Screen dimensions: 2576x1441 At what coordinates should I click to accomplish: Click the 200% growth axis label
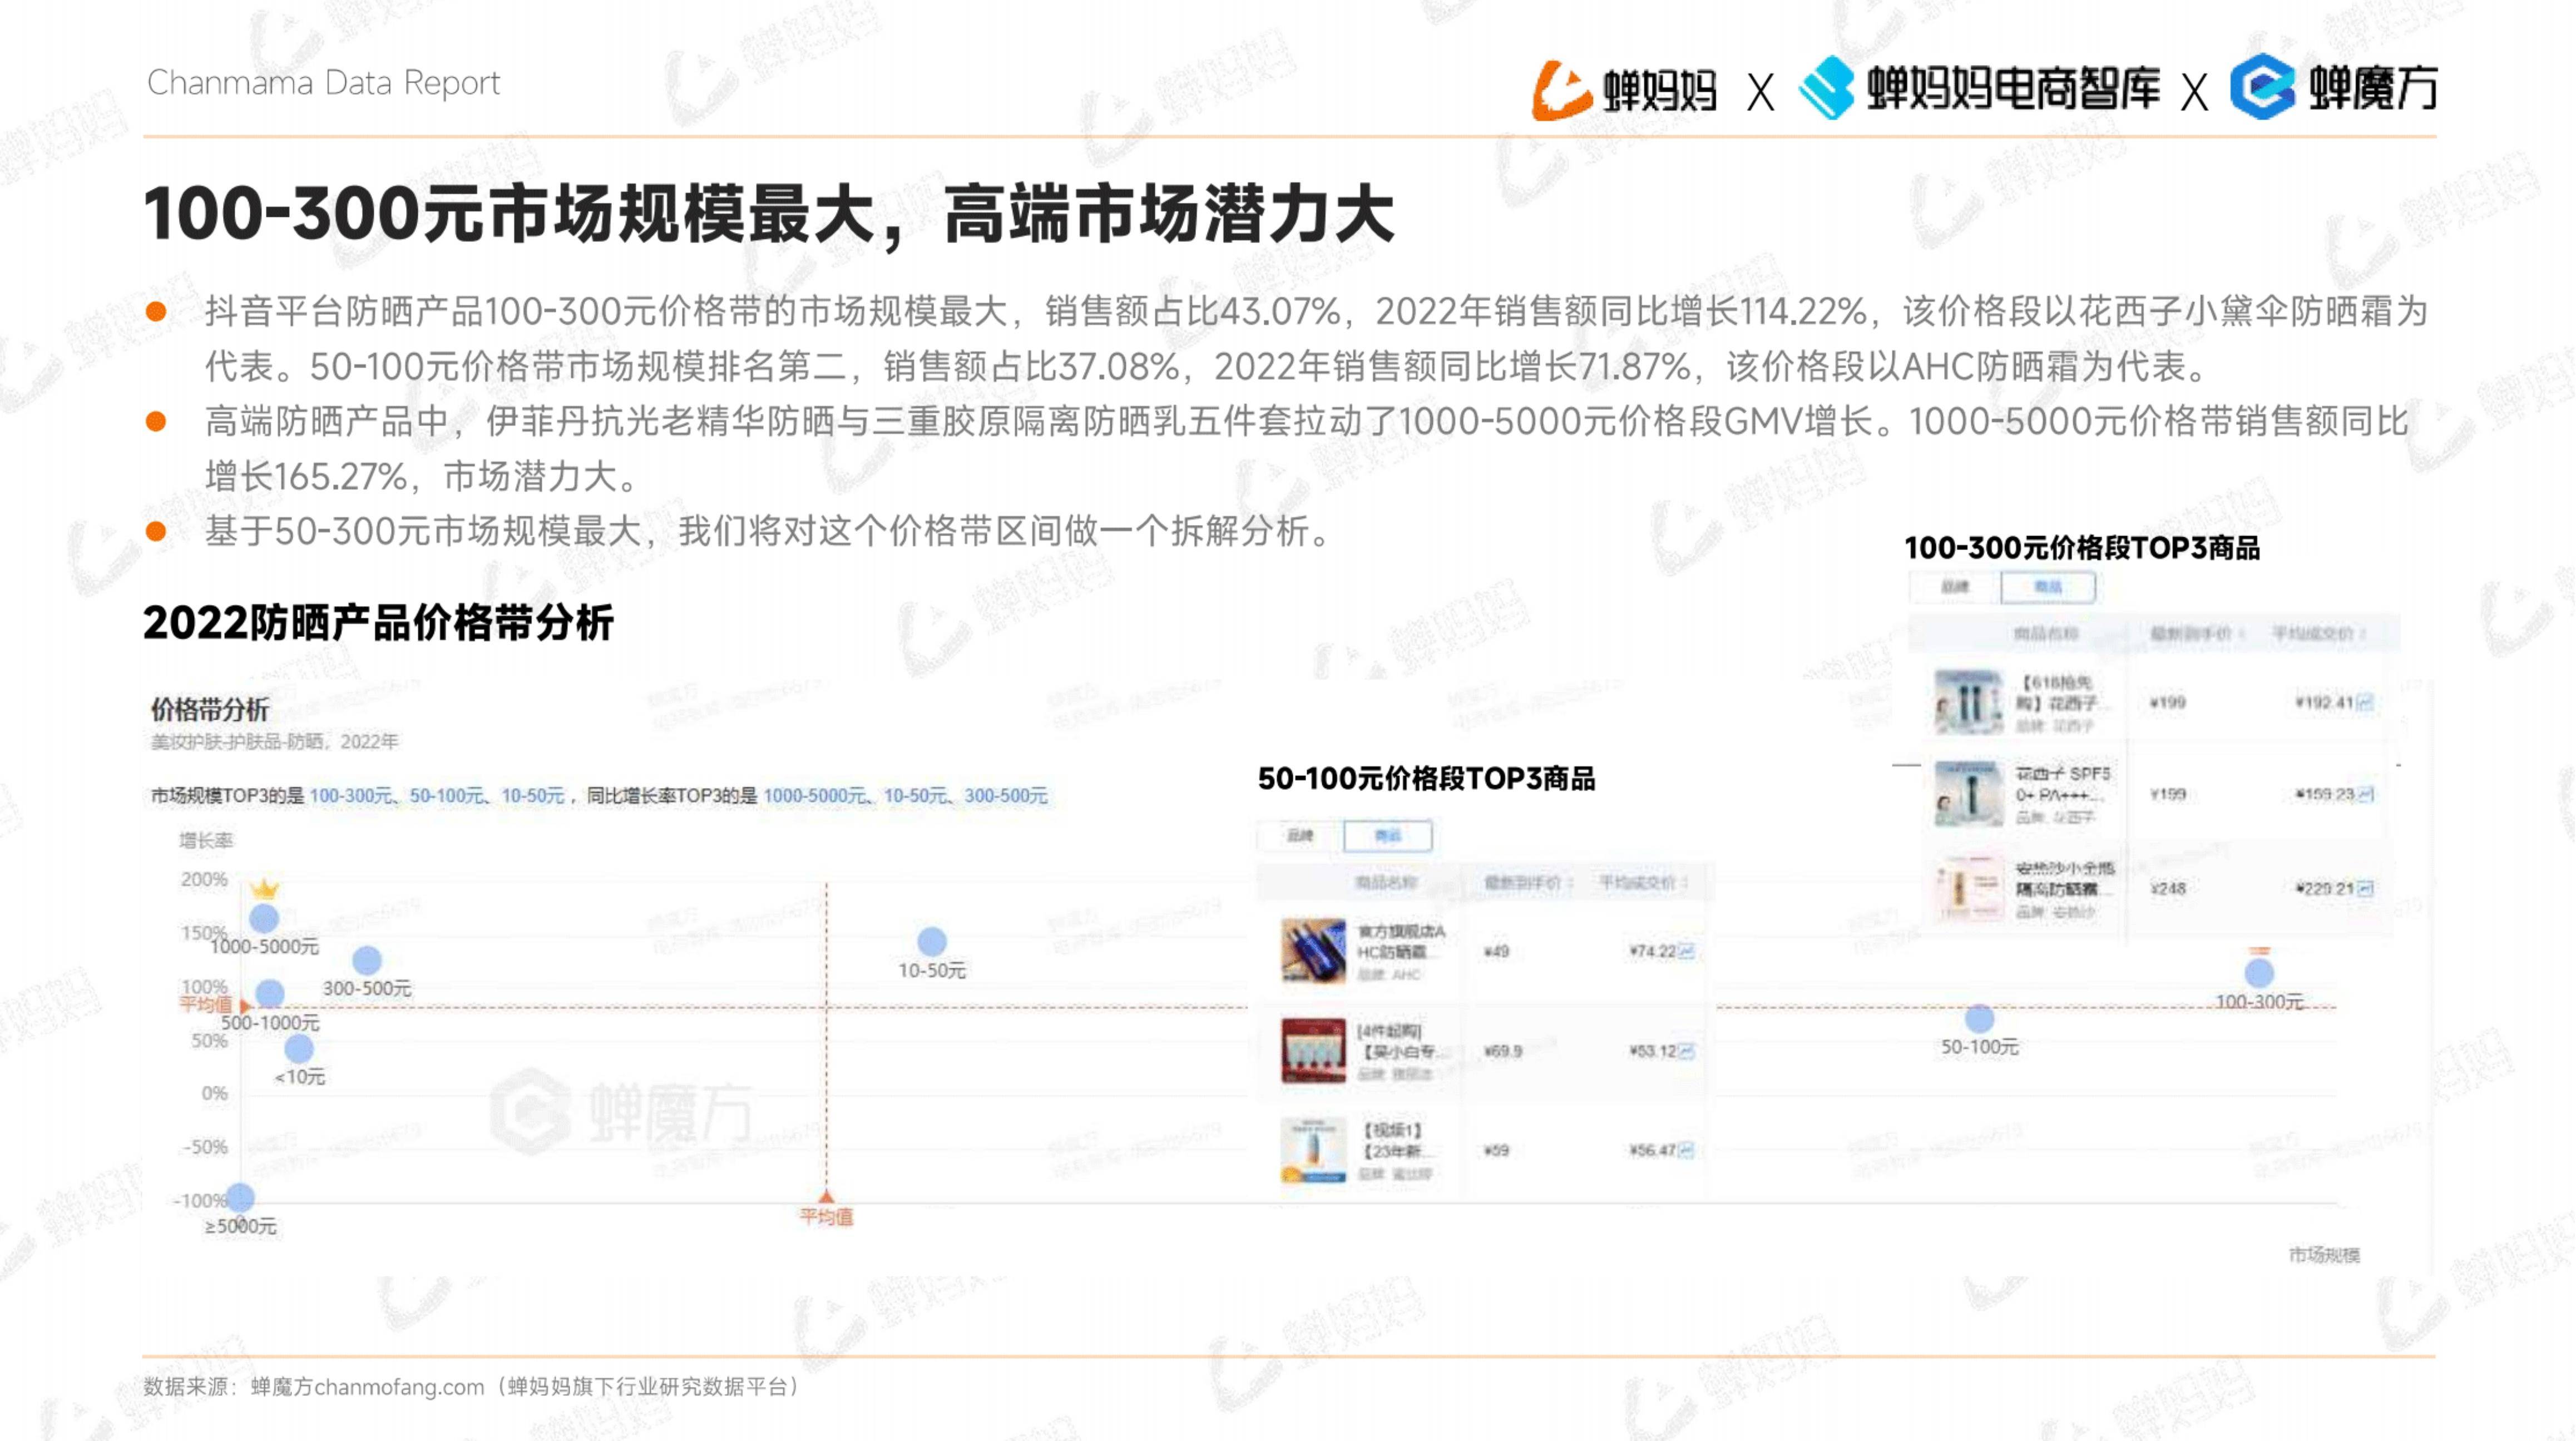pyautogui.click(x=204, y=879)
